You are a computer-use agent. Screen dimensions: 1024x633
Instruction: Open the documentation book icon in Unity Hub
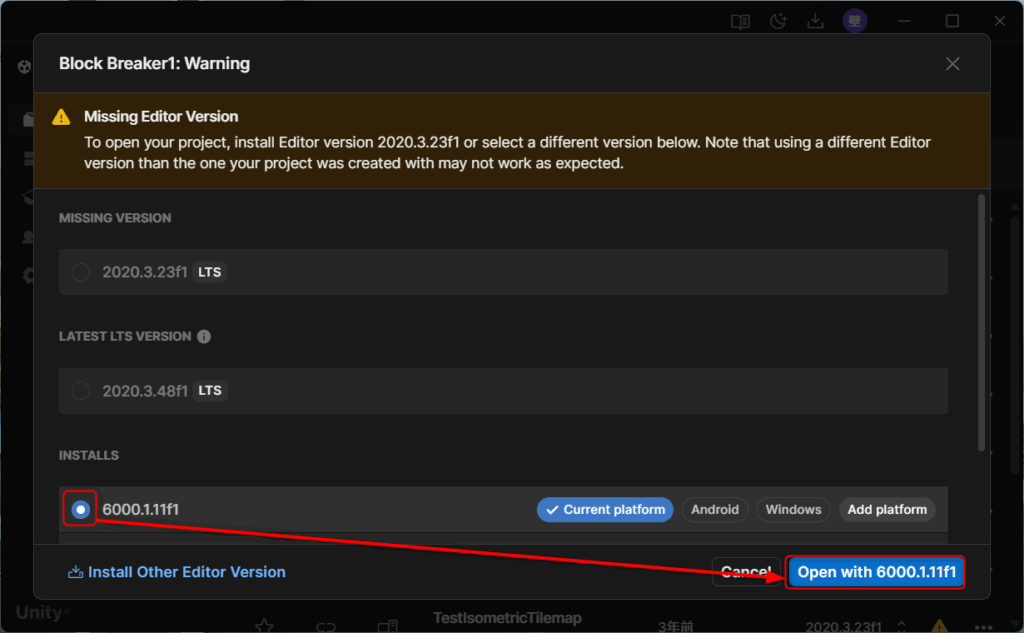pos(741,22)
